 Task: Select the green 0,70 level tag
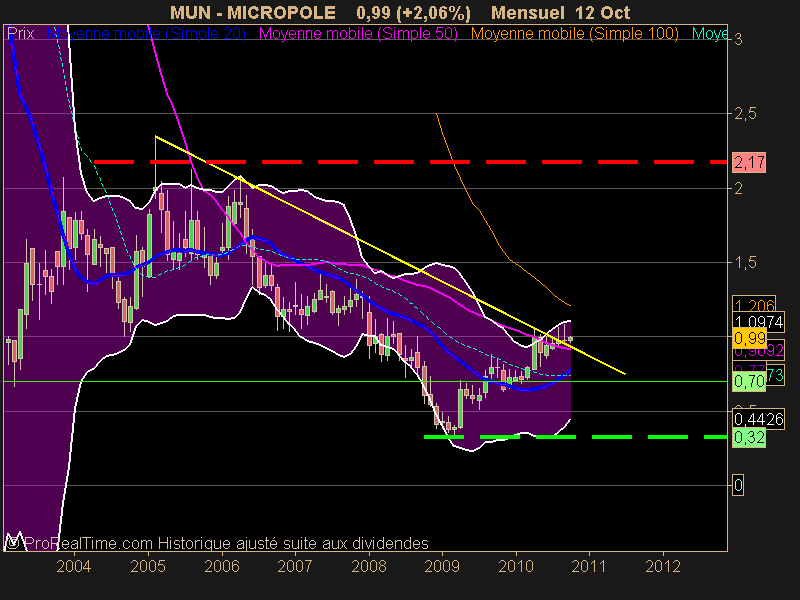748,381
